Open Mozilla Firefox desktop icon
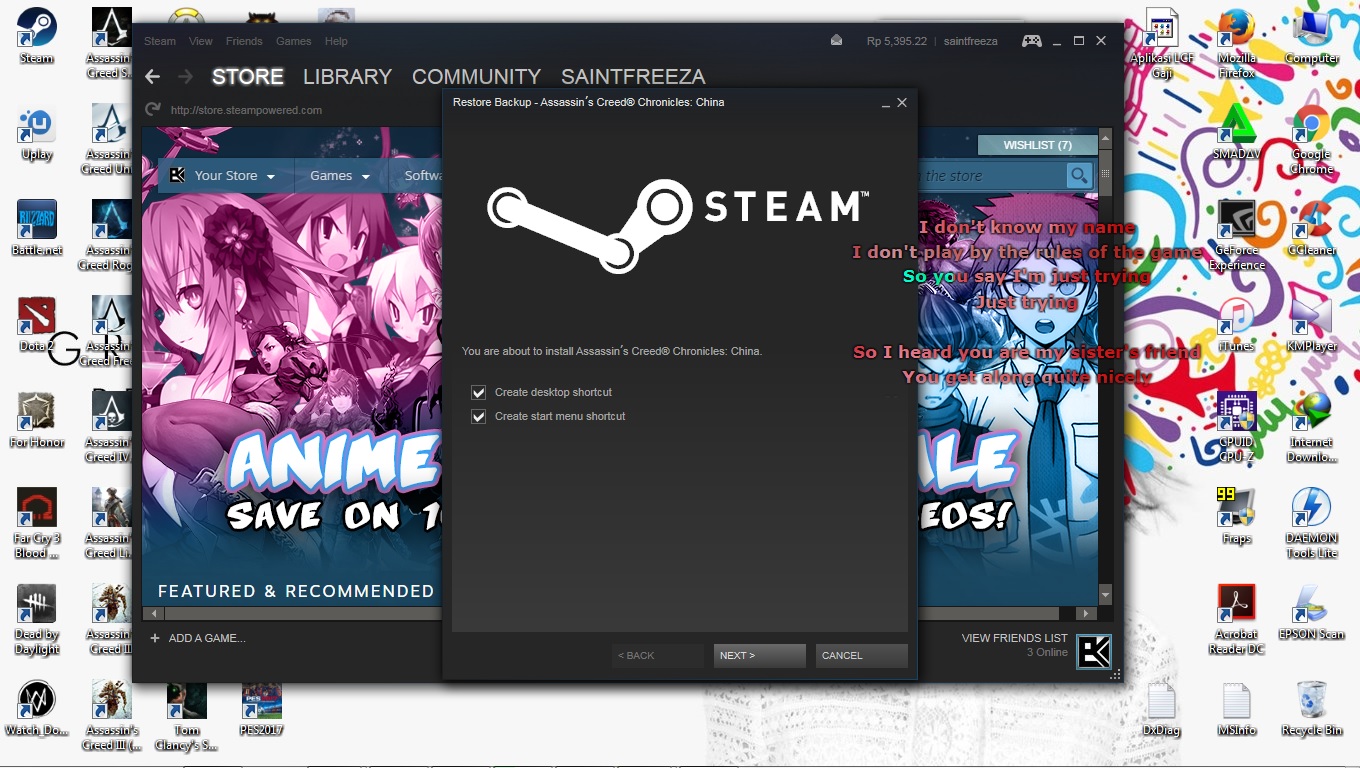The width and height of the screenshot is (1360, 768). (x=1237, y=43)
